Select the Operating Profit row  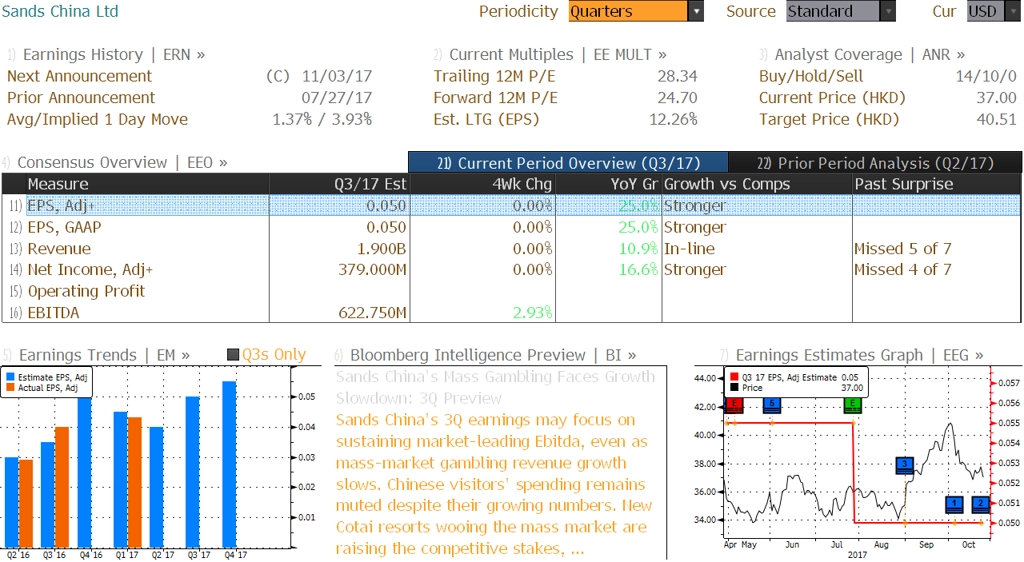point(511,291)
